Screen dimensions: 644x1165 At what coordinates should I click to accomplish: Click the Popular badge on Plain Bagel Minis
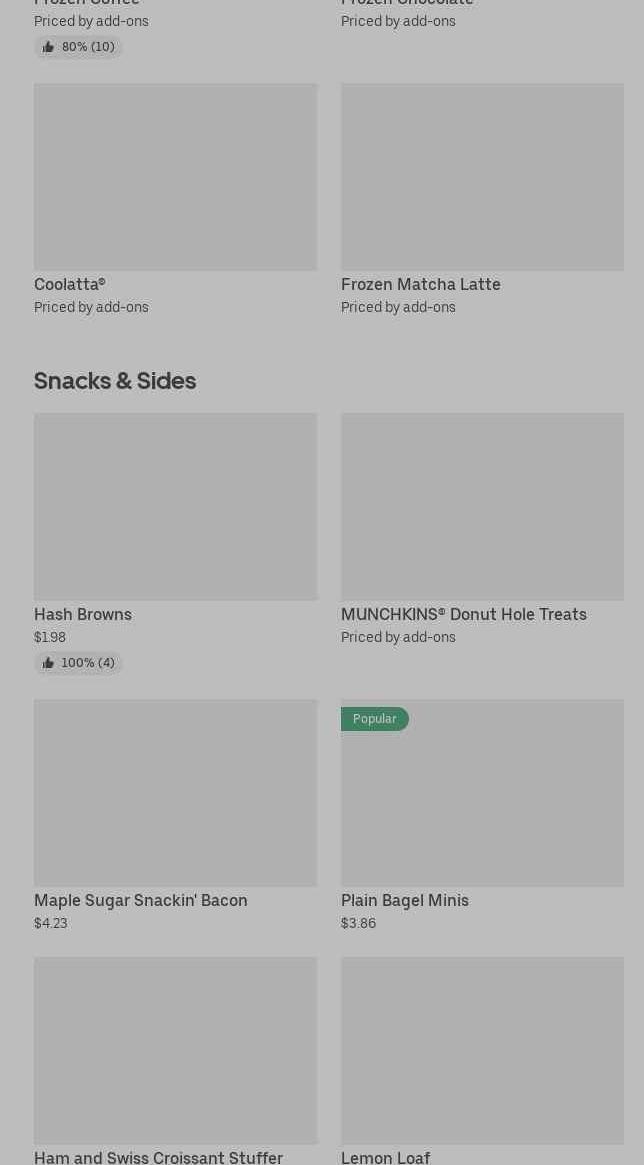click(374, 719)
